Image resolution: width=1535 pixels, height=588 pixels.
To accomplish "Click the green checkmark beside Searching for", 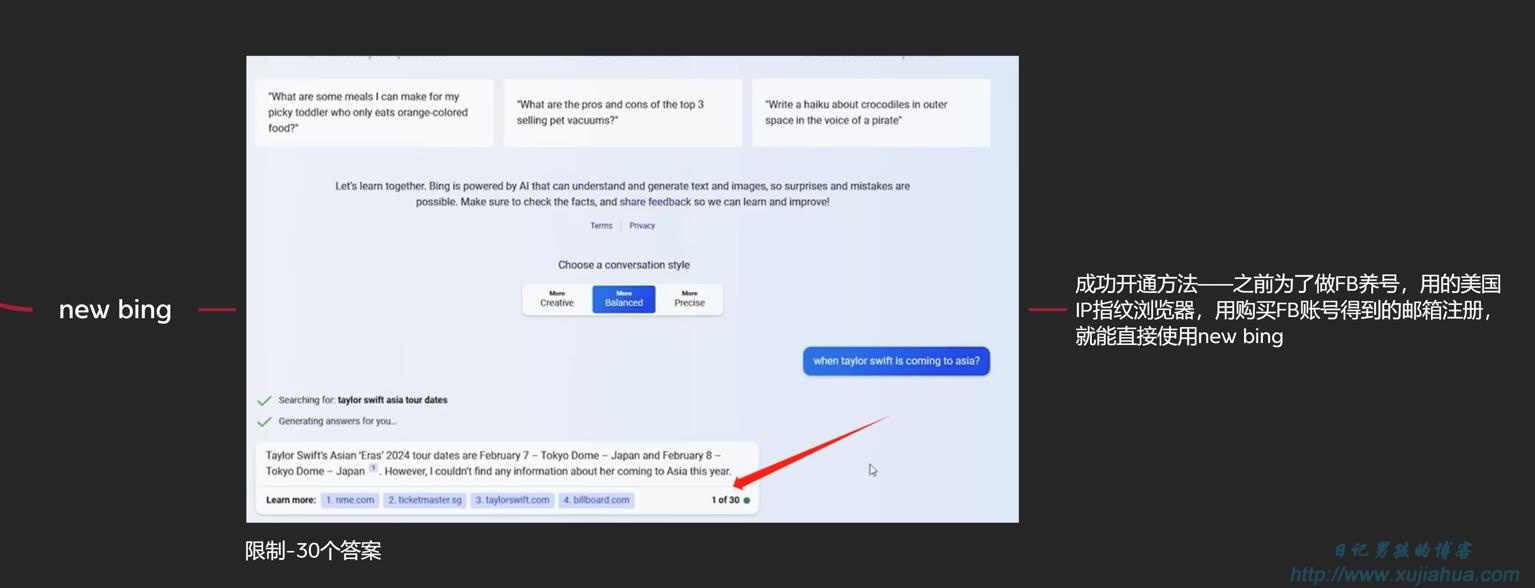I will point(264,400).
